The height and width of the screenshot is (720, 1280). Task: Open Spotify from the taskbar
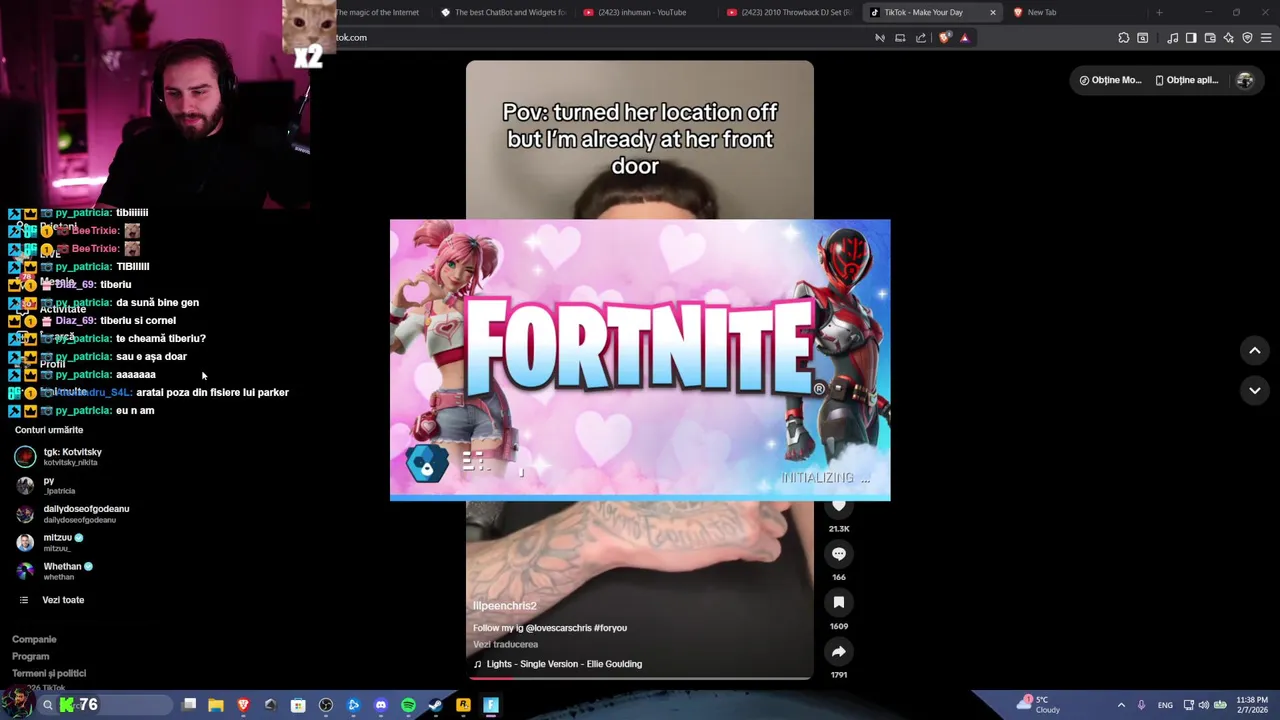(x=408, y=705)
